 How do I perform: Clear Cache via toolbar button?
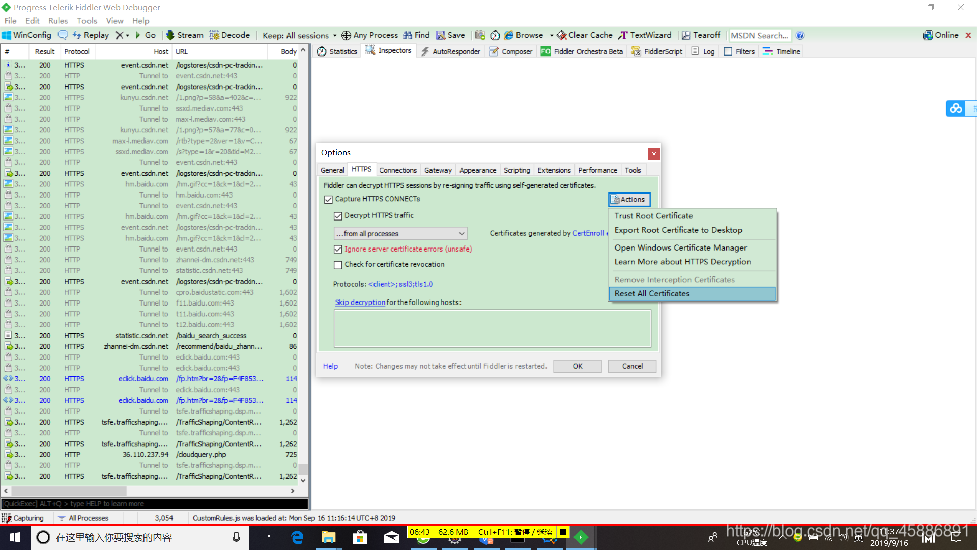tap(584, 36)
